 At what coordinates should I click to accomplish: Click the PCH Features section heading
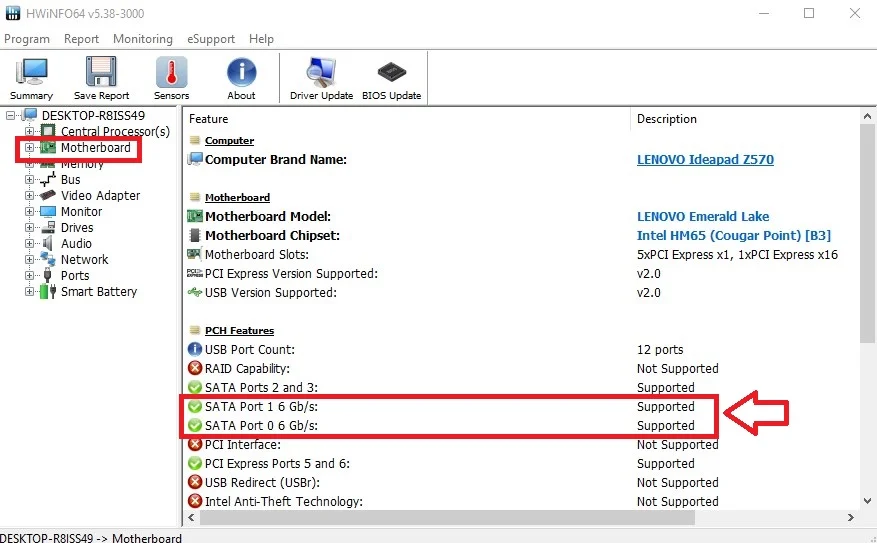coord(239,331)
